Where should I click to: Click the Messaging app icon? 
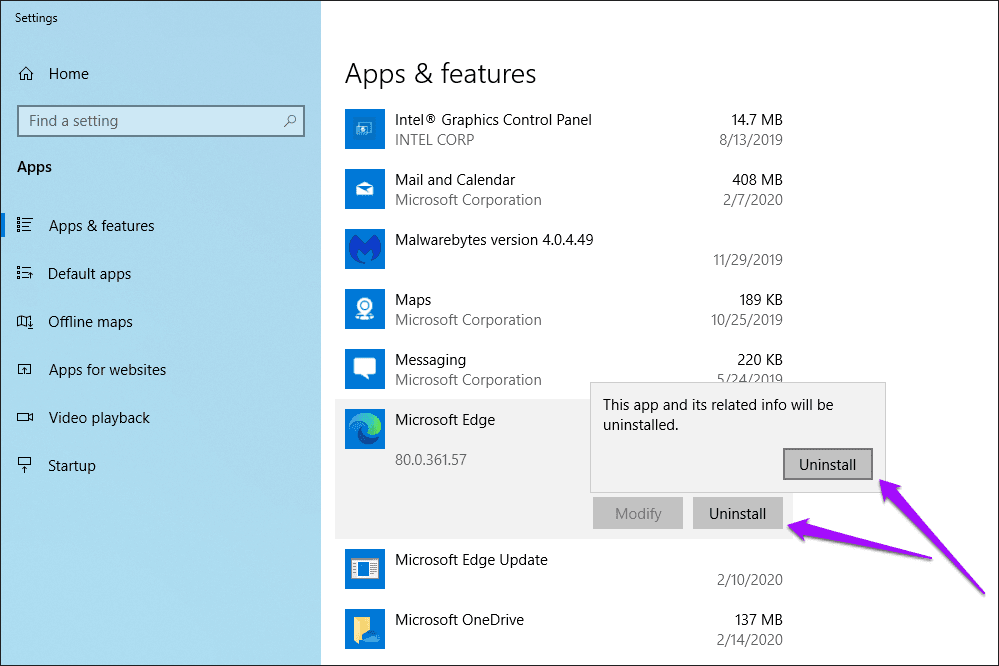(x=365, y=368)
